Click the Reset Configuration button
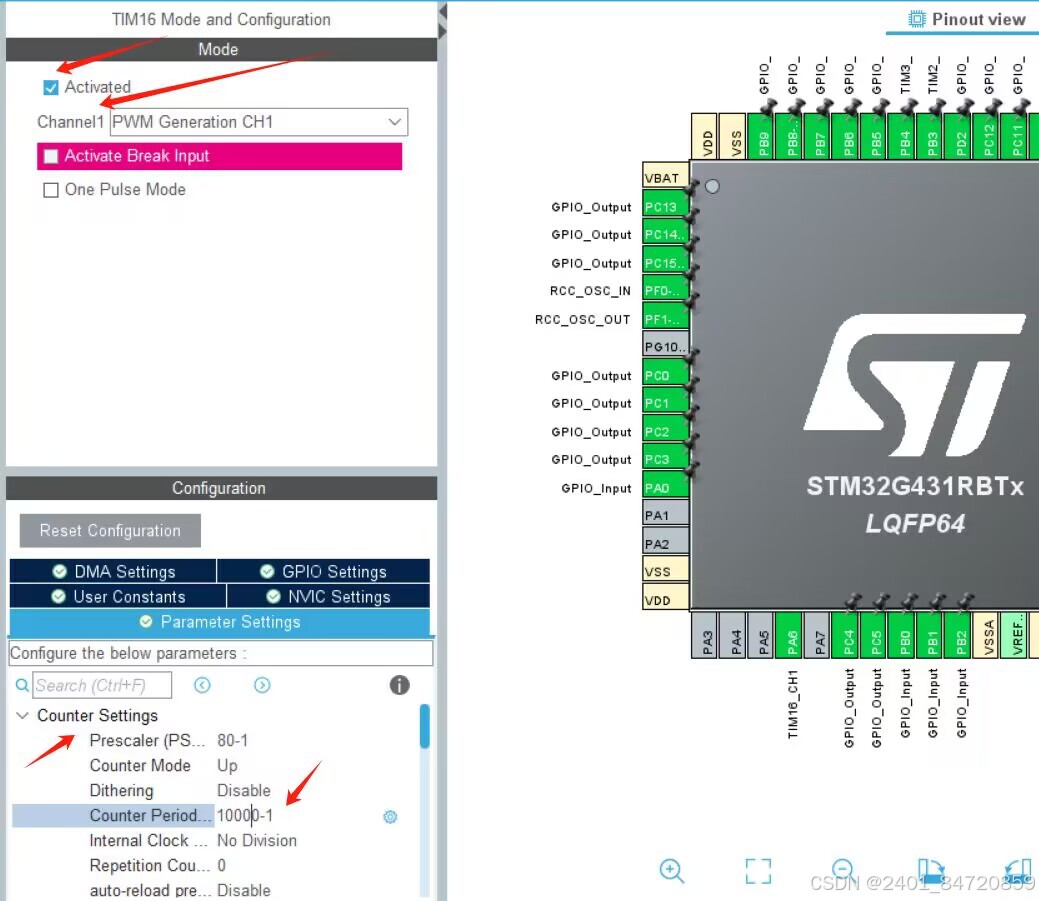The height and width of the screenshot is (901, 1039). pos(110,531)
